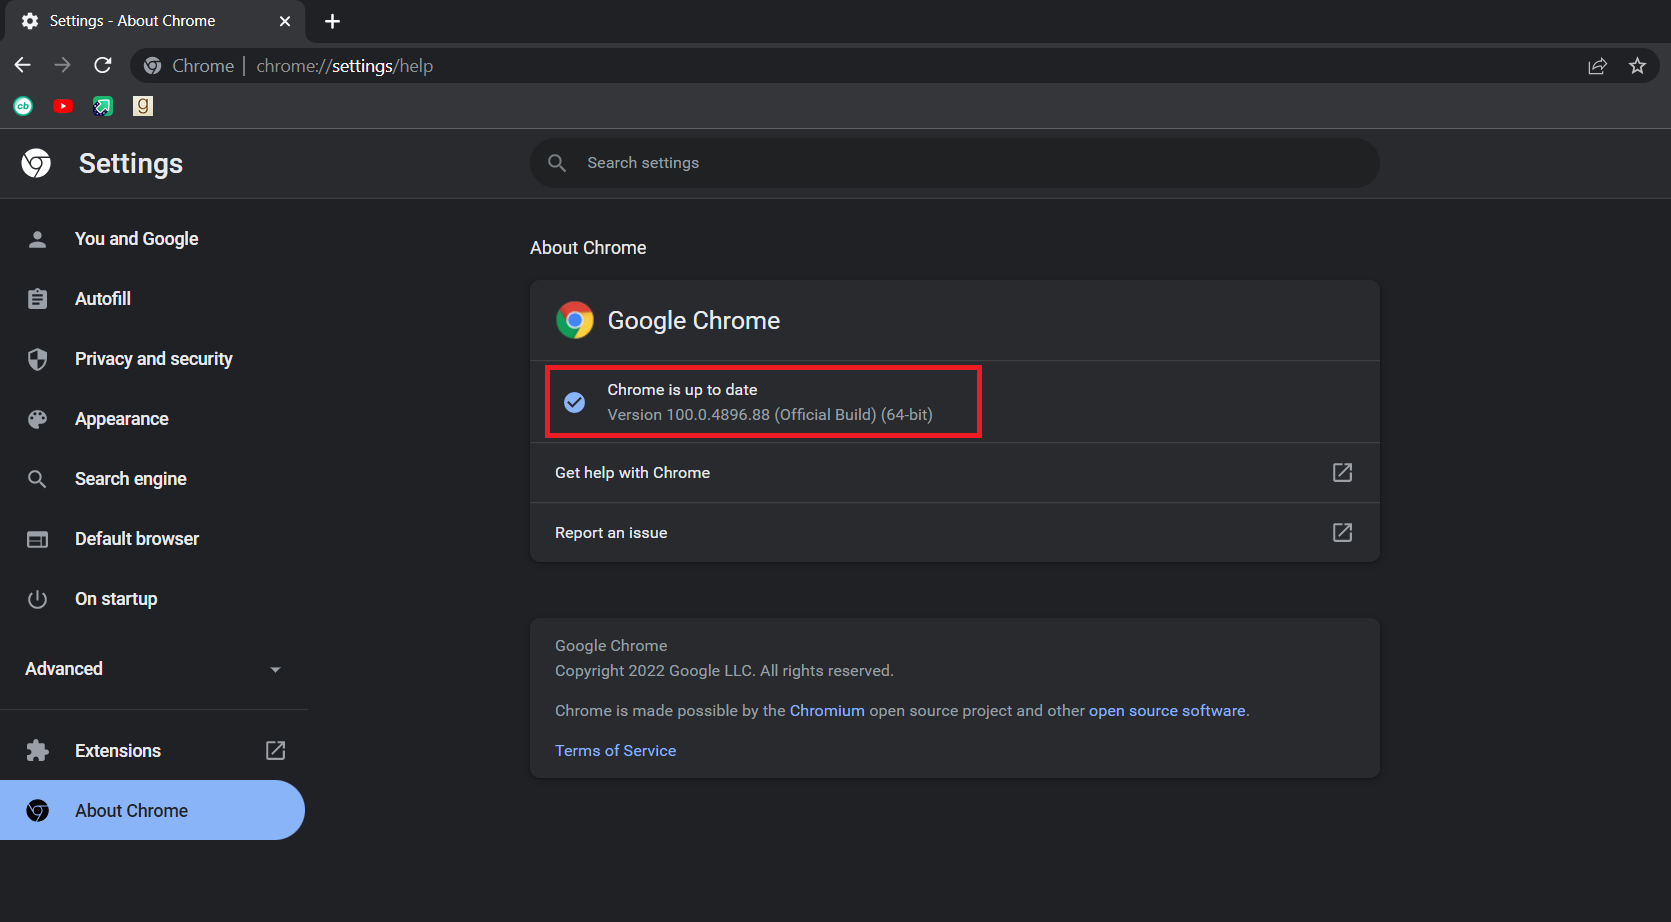This screenshot has width=1671, height=922.
Task: Bookmark this page with star icon
Action: (1637, 66)
